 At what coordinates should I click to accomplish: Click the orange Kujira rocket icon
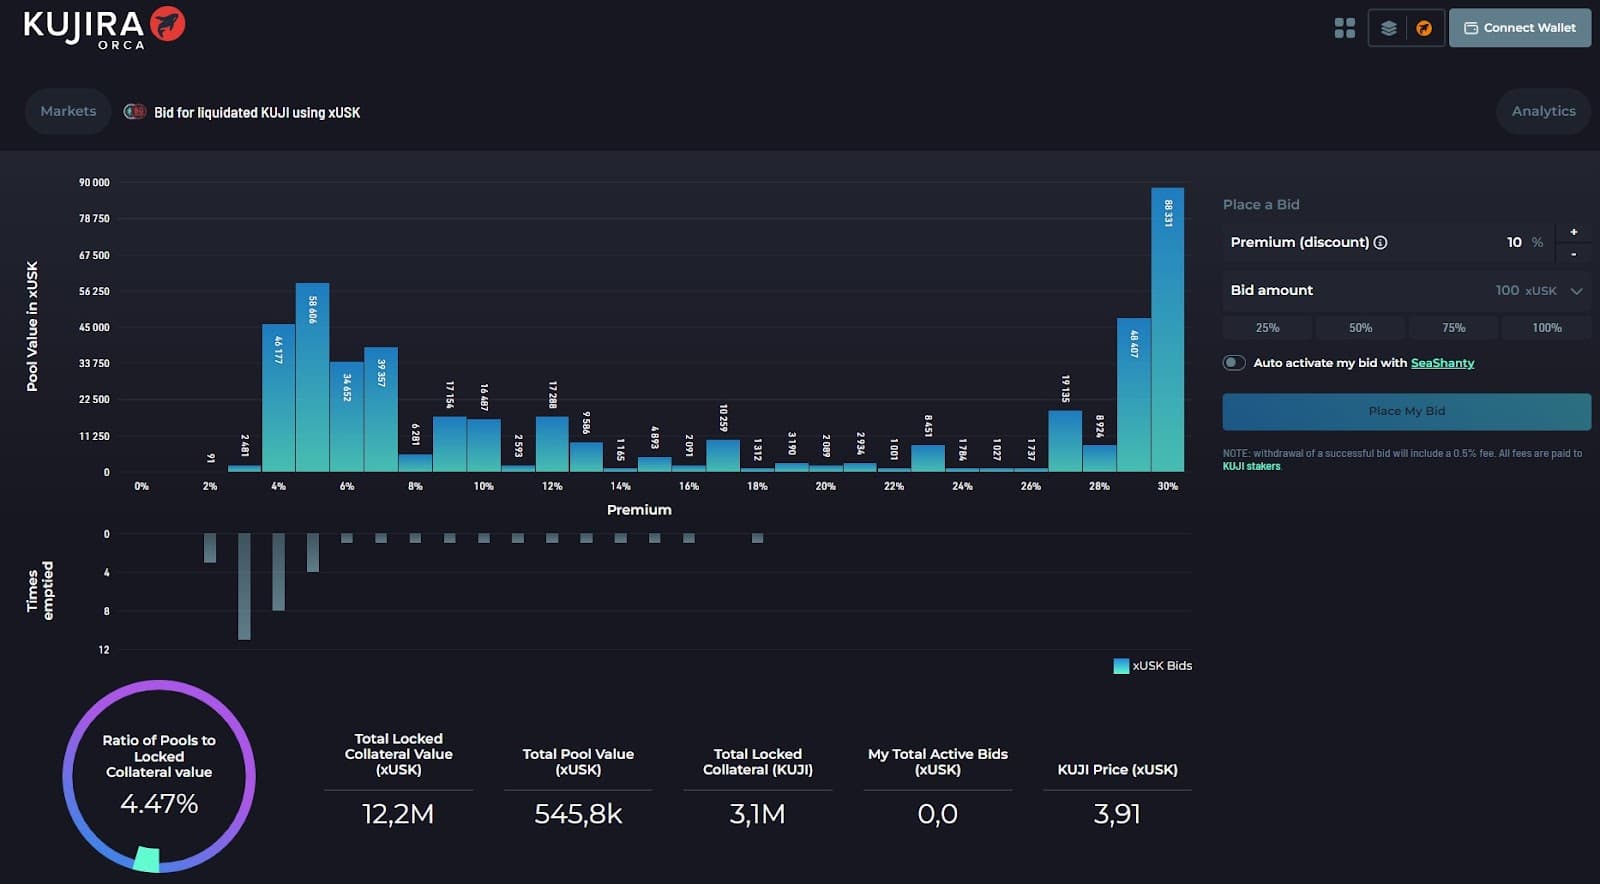pyautogui.click(x=1424, y=28)
